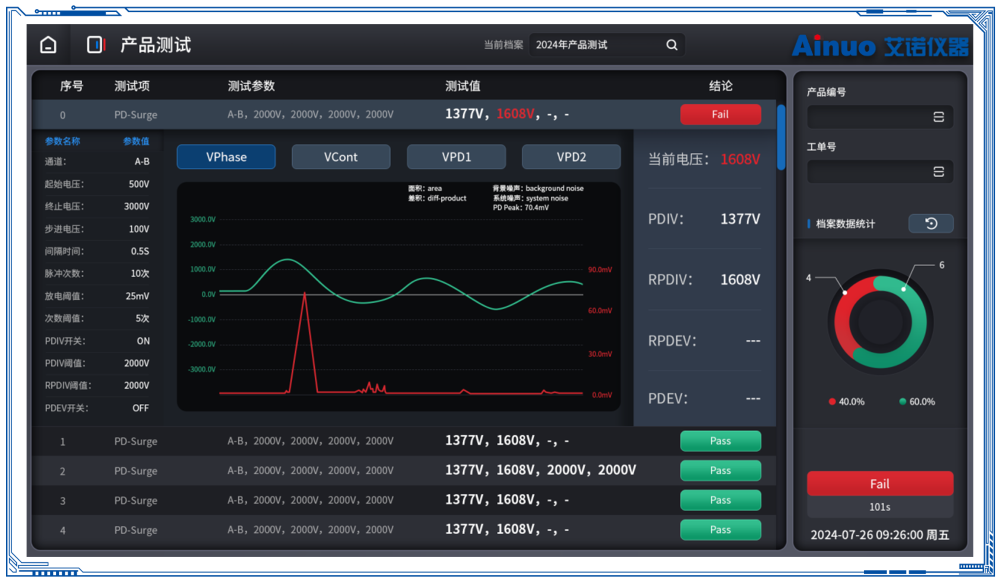Click the 2024年产品测试 archive input field

point(595,45)
